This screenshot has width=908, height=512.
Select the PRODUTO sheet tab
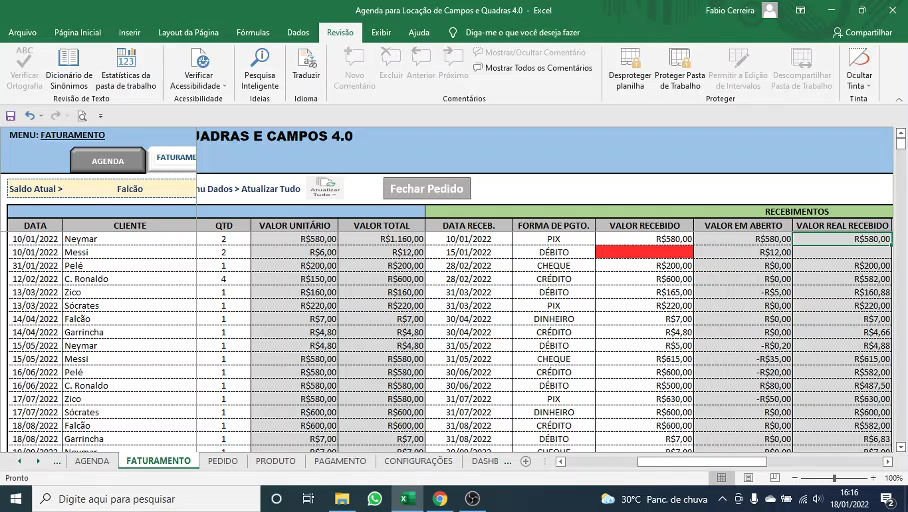[276, 461]
